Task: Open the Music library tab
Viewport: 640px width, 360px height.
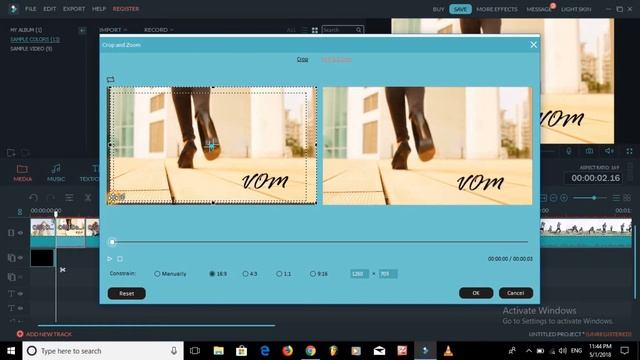Action: [56, 173]
